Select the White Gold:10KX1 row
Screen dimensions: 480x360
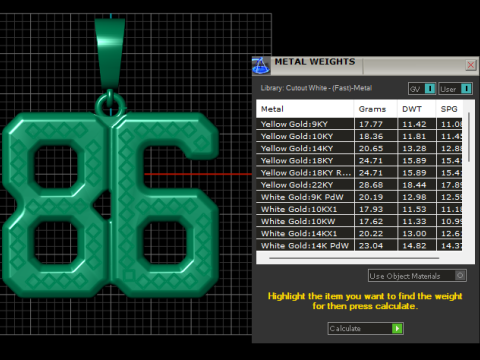tap(359, 209)
